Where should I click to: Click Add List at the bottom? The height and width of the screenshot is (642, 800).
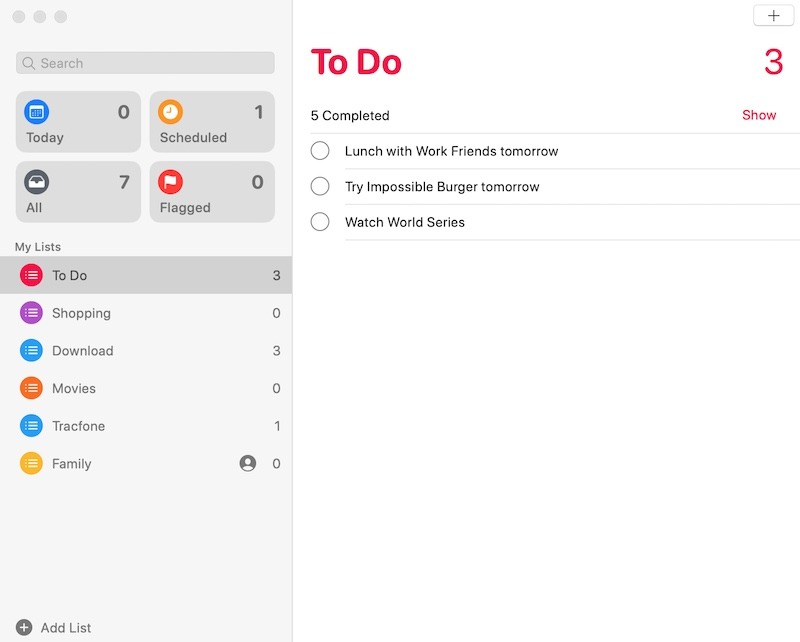coord(55,627)
